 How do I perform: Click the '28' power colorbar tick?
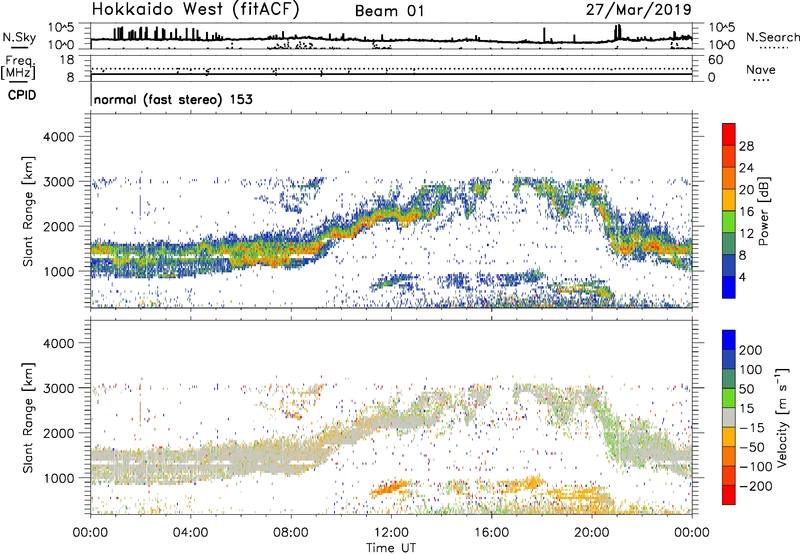point(746,146)
